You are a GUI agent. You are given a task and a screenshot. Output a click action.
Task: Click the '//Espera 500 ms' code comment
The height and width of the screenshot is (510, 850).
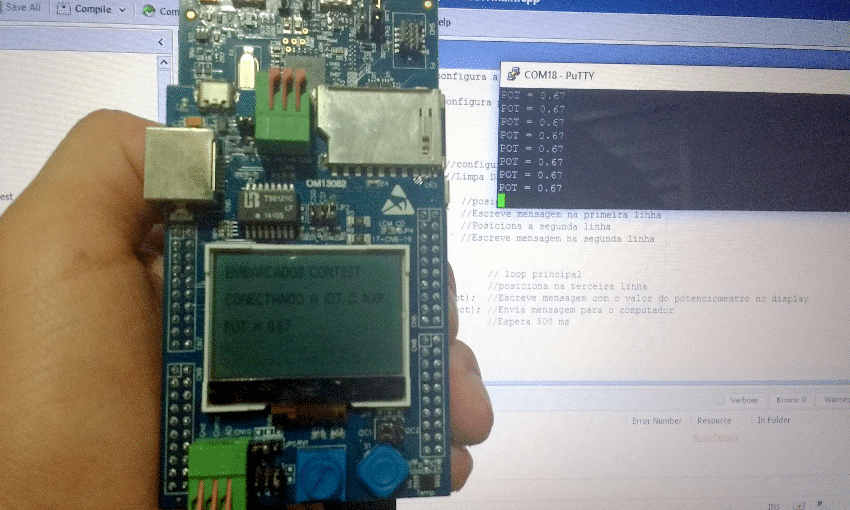pyautogui.click(x=528, y=322)
